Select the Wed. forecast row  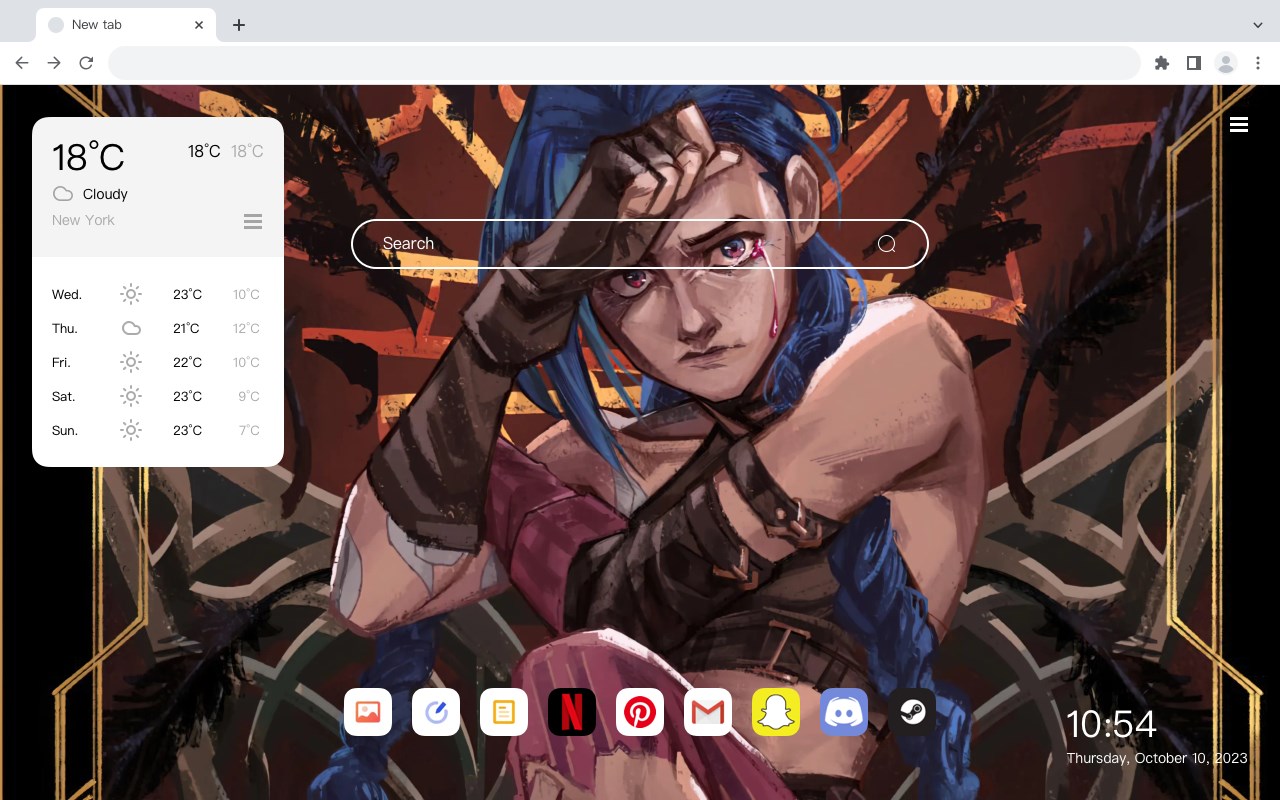(158, 294)
